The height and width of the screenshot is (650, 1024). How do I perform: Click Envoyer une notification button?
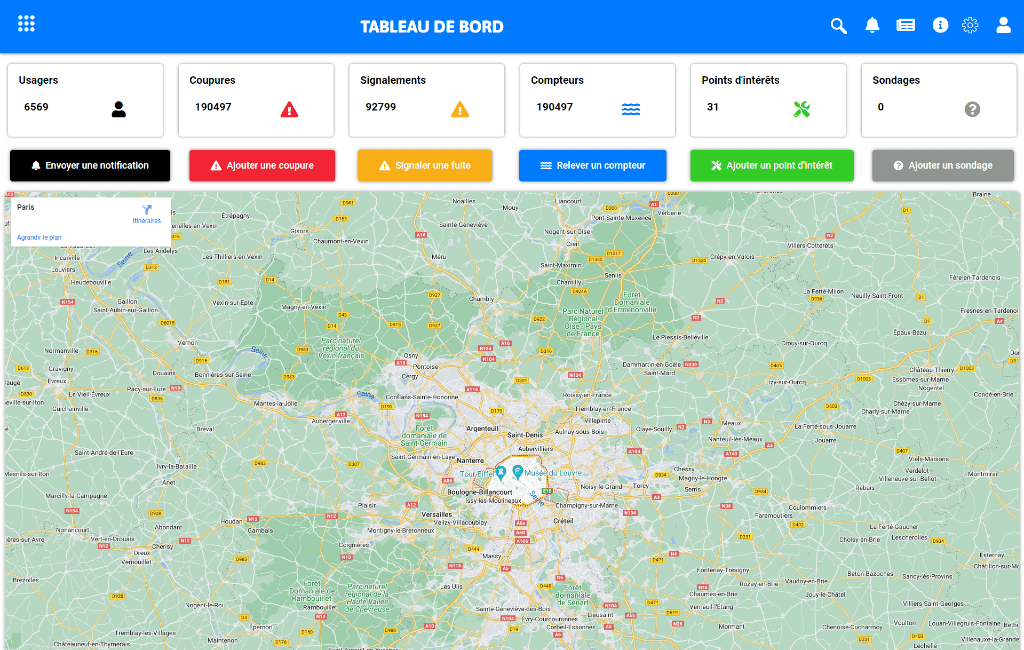90,166
